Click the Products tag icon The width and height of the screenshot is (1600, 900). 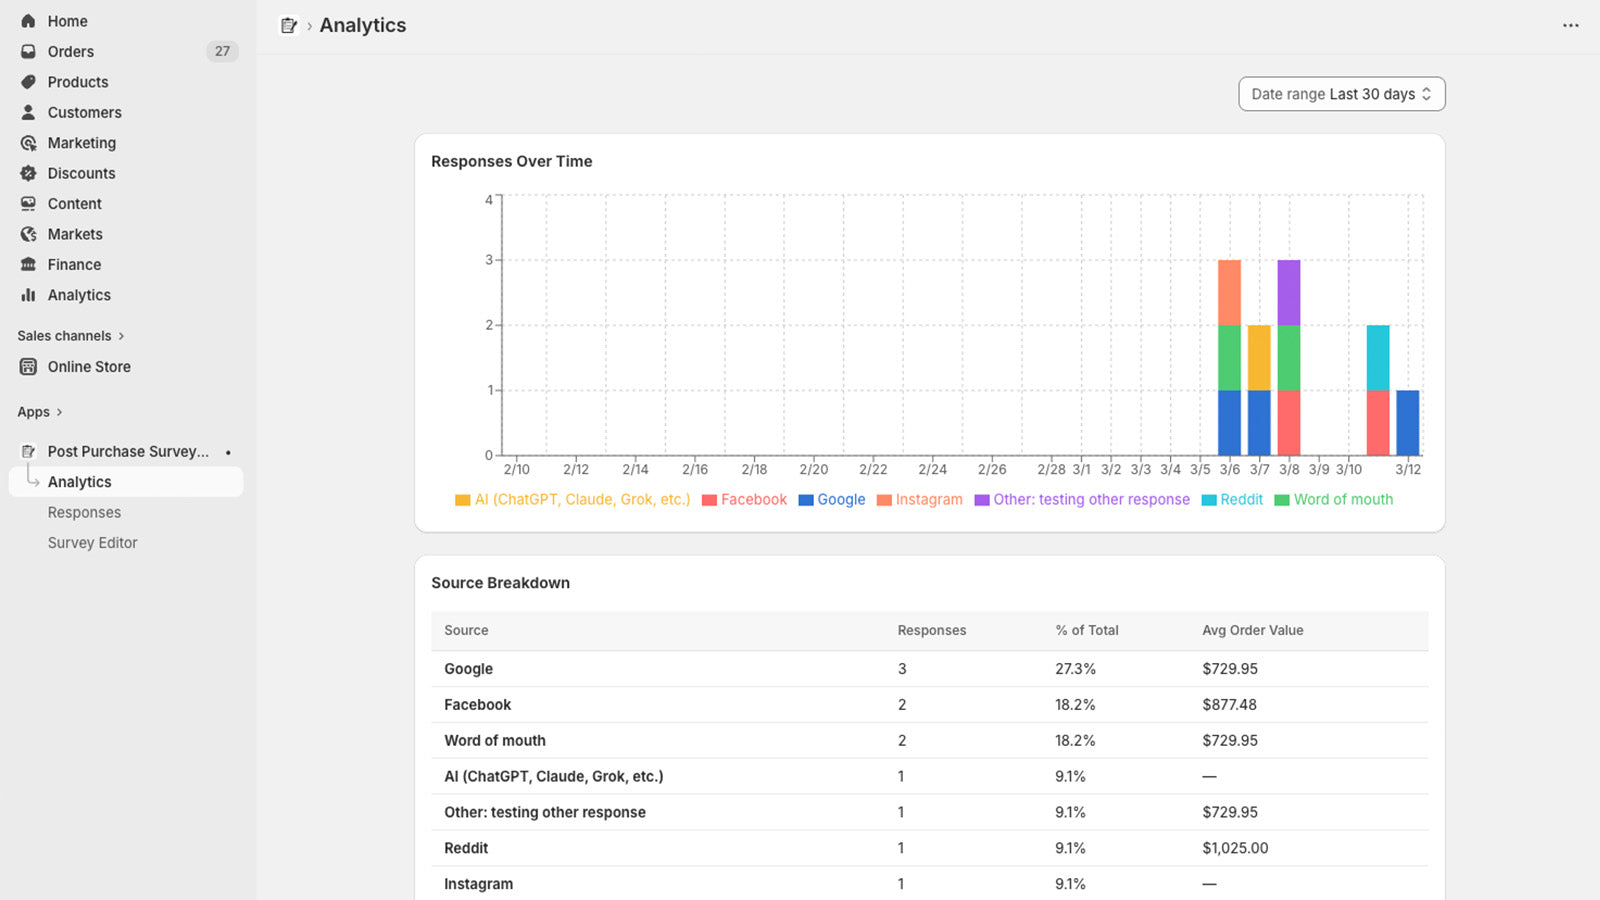pos(28,82)
